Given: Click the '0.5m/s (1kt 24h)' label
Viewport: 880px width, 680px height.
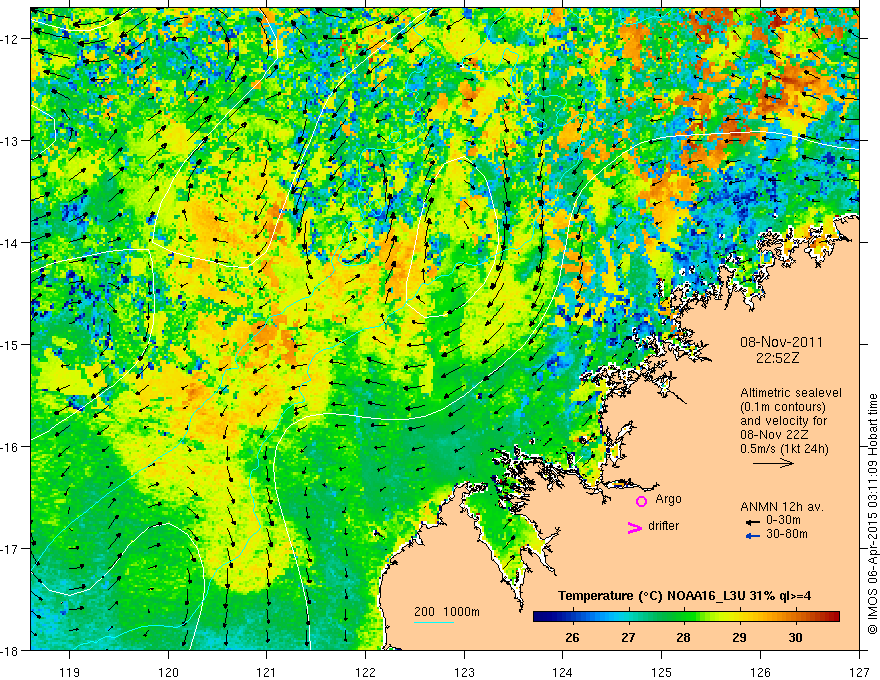Looking at the screenshot, I should pyautogui.click(x=784, y=449).
